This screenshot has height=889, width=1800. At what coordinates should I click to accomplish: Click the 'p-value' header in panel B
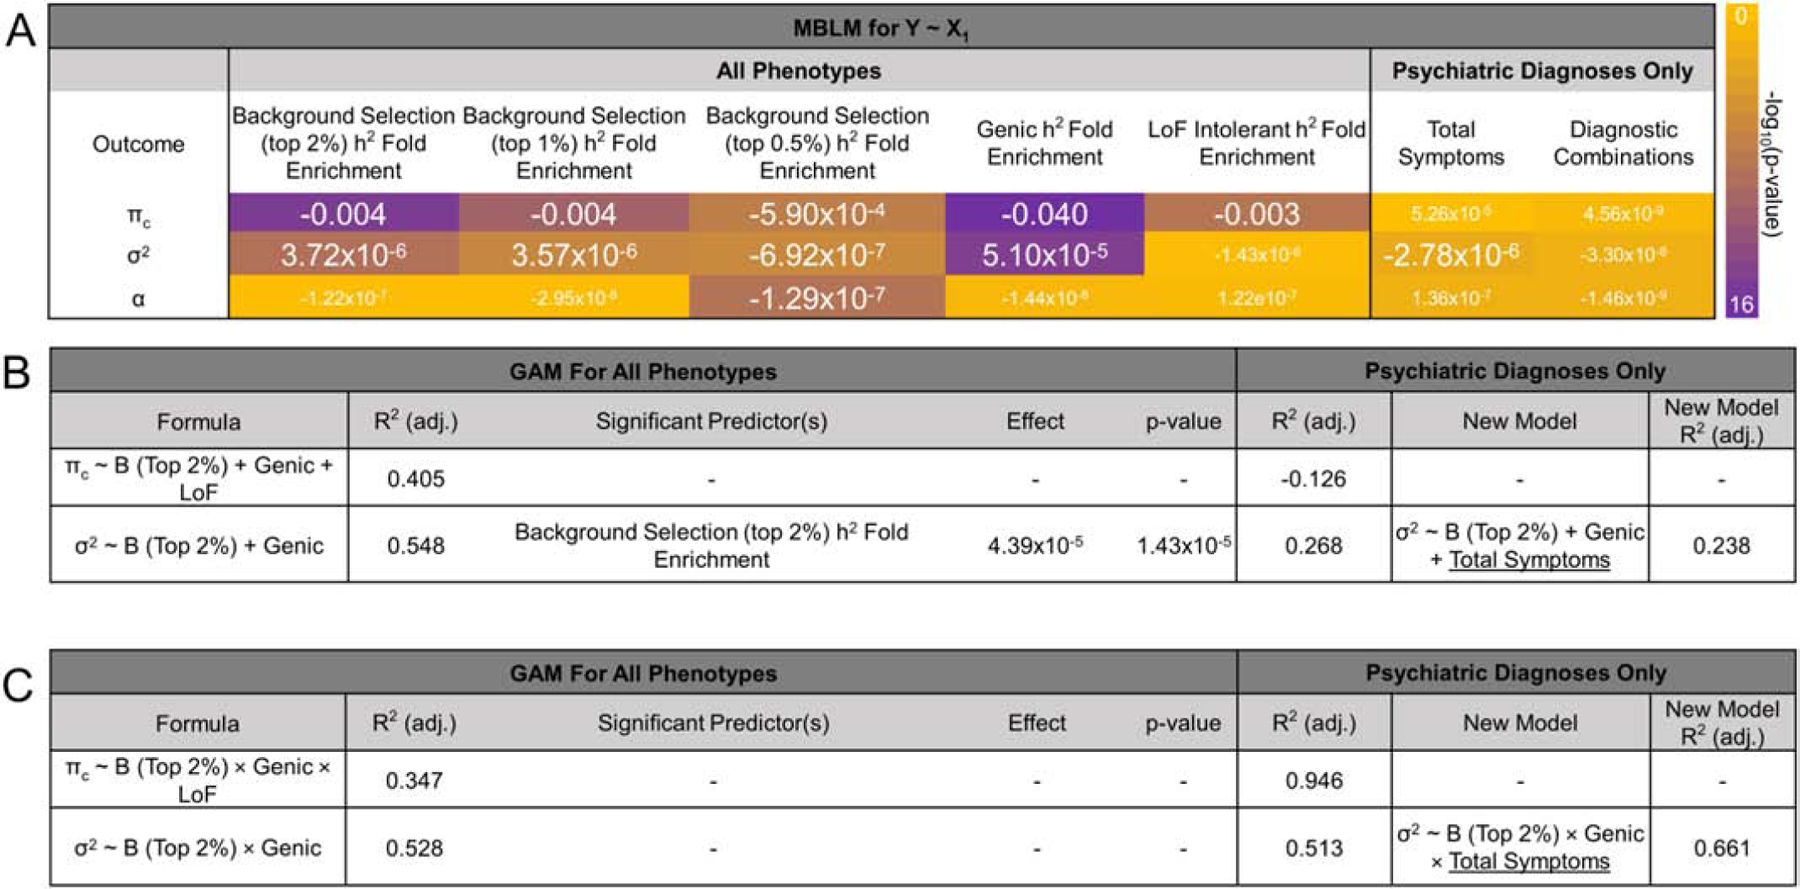pyautogui.click(x=1183, y=421)
